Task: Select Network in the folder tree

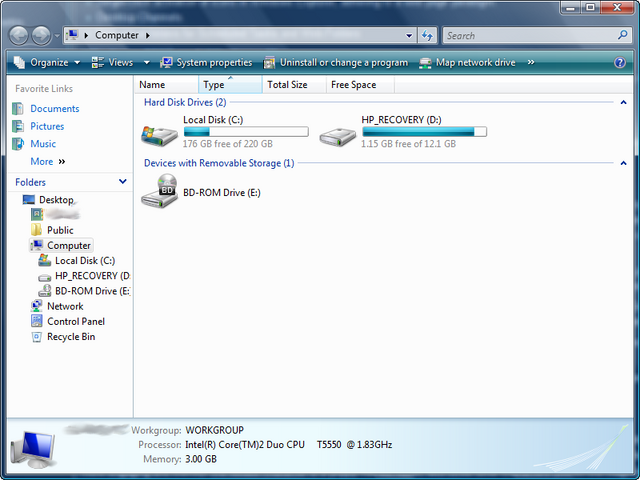Action: click(x=65, y=306)
